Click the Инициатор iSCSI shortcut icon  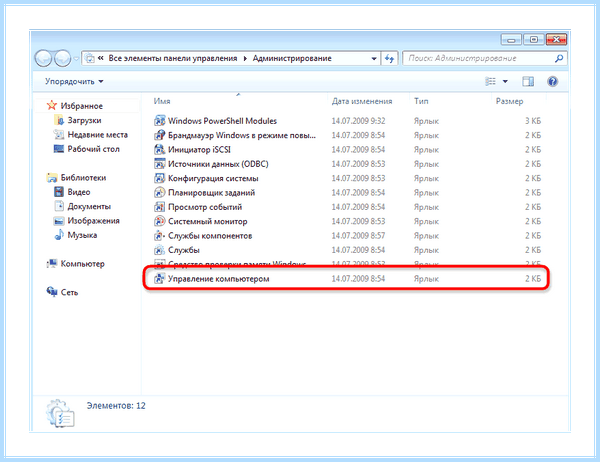[x=159, y=149]
